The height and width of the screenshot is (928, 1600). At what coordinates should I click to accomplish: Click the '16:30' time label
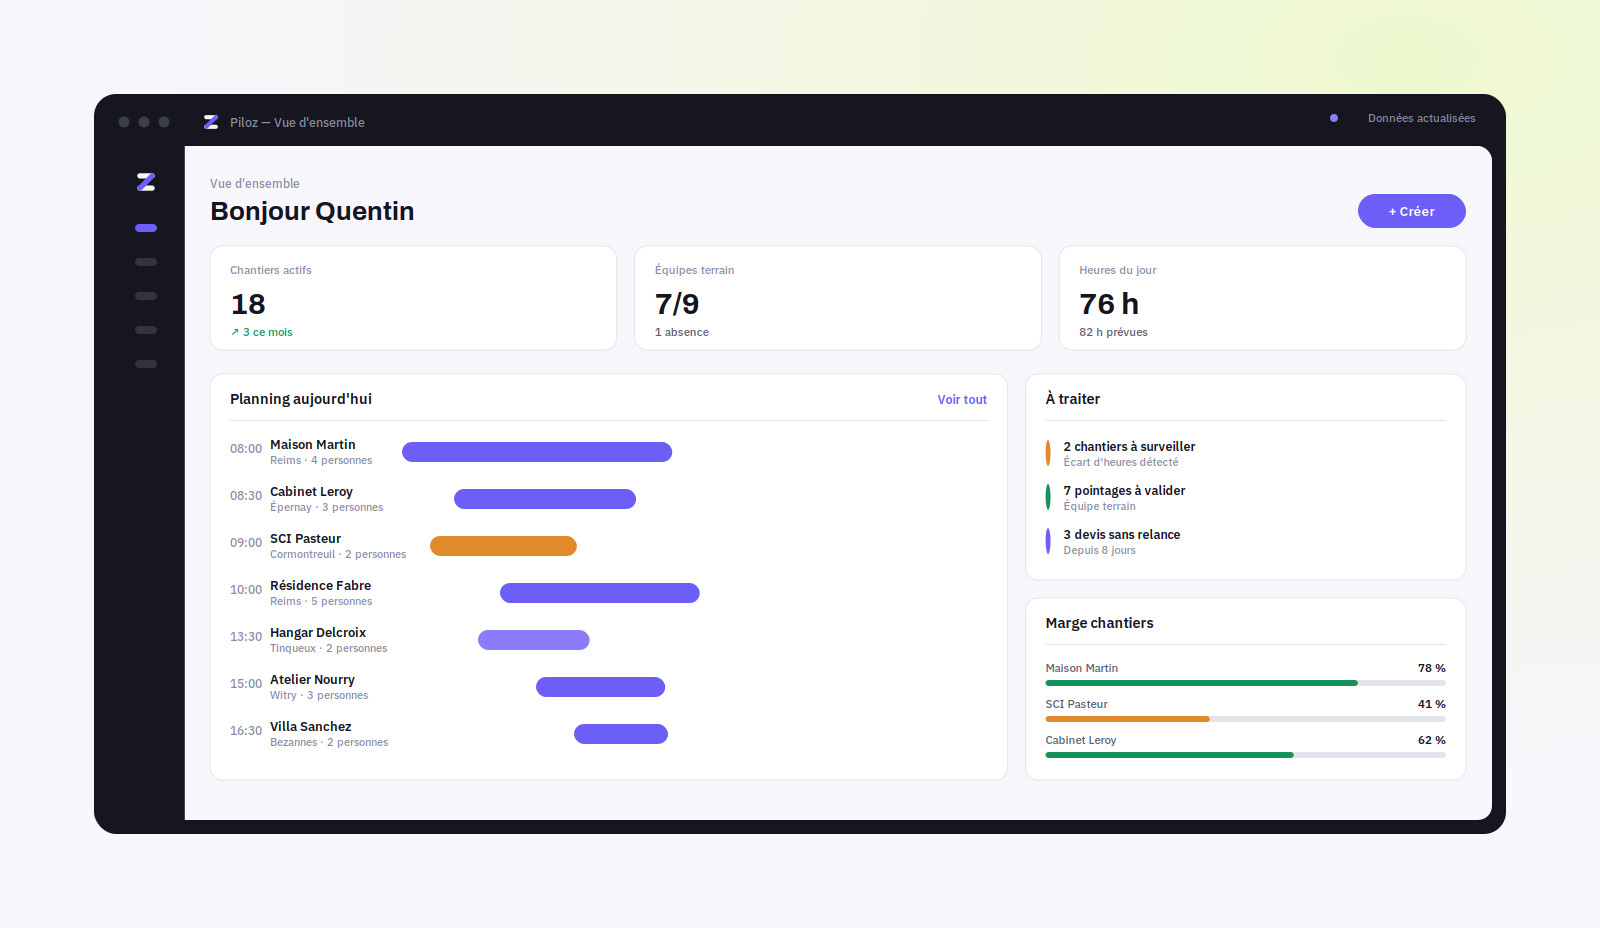coord(246,731)
